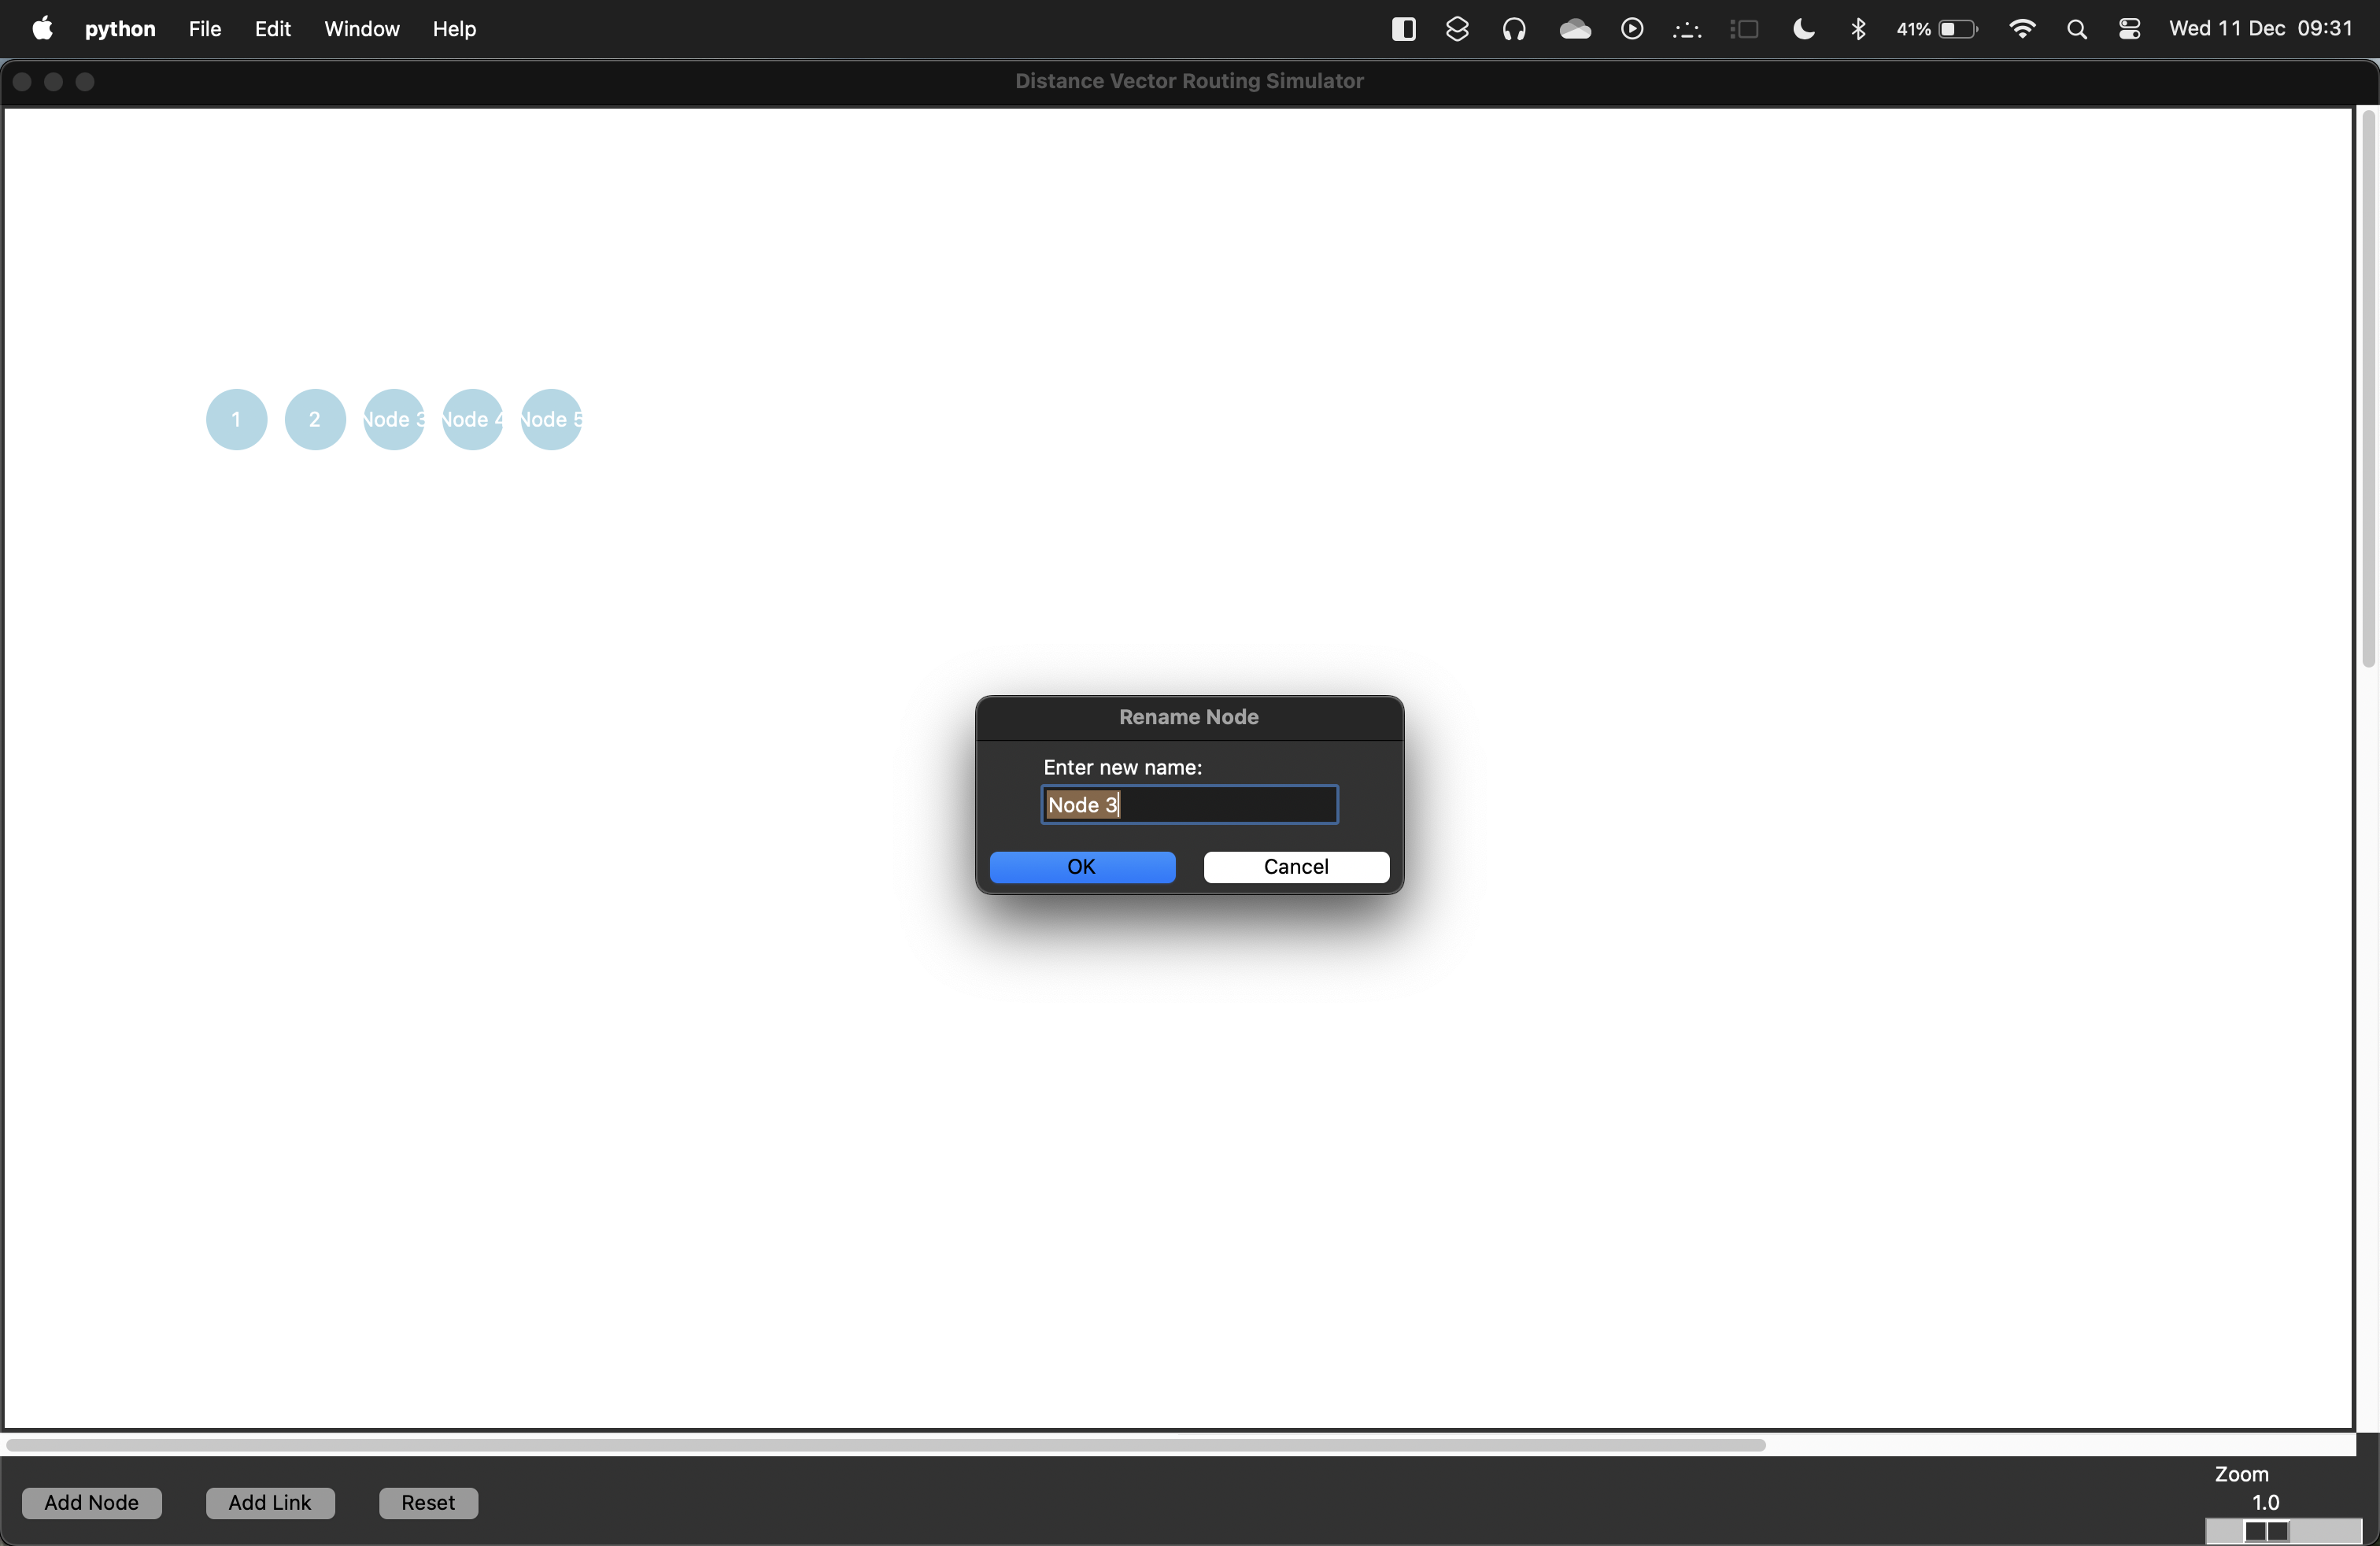2380x1546 pixels.
Task: Open the Window menu
Action: [x=361, y=29]
